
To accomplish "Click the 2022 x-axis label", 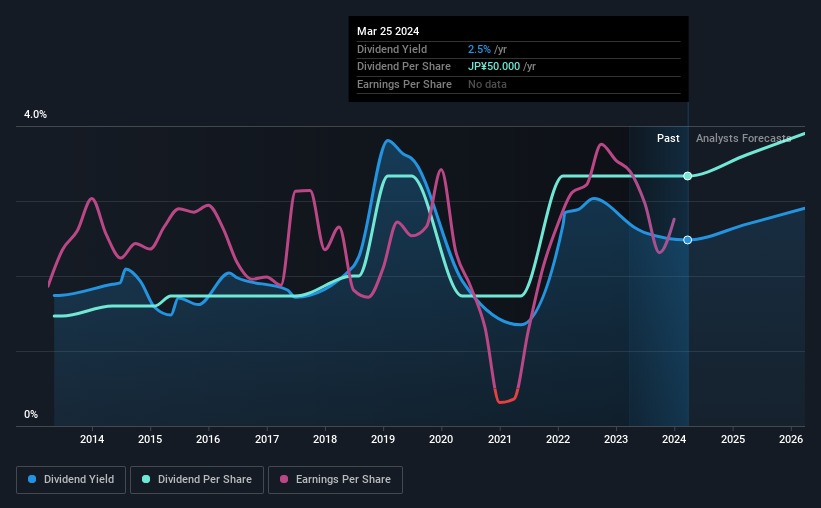I will (x=558, y=439).
